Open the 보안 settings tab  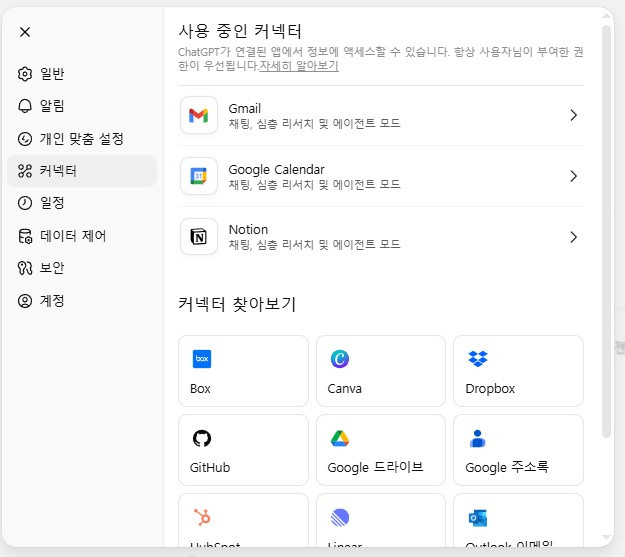coord(82,268)
